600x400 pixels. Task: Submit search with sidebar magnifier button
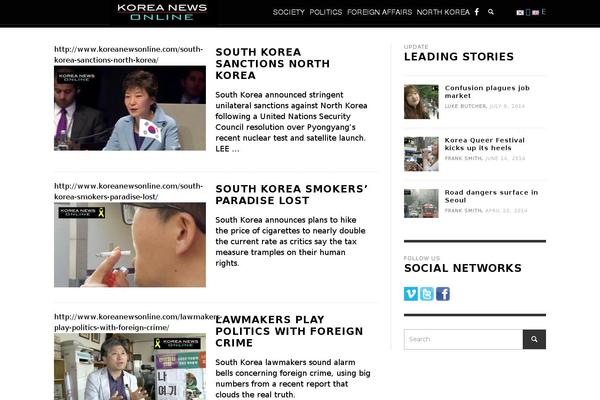coord(534,339)
